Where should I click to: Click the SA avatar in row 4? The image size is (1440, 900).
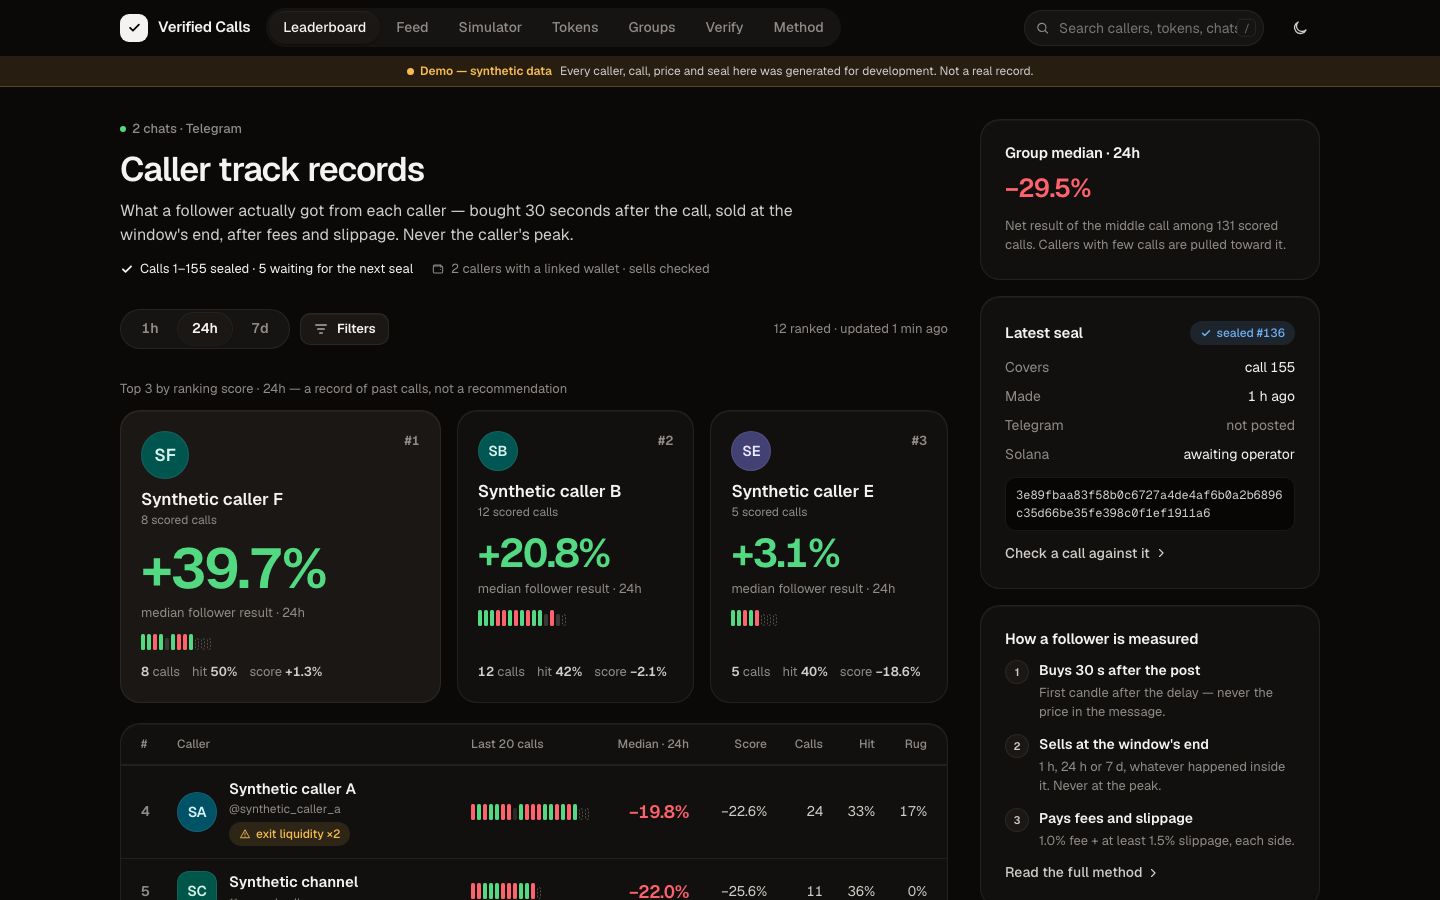[197, 812]
